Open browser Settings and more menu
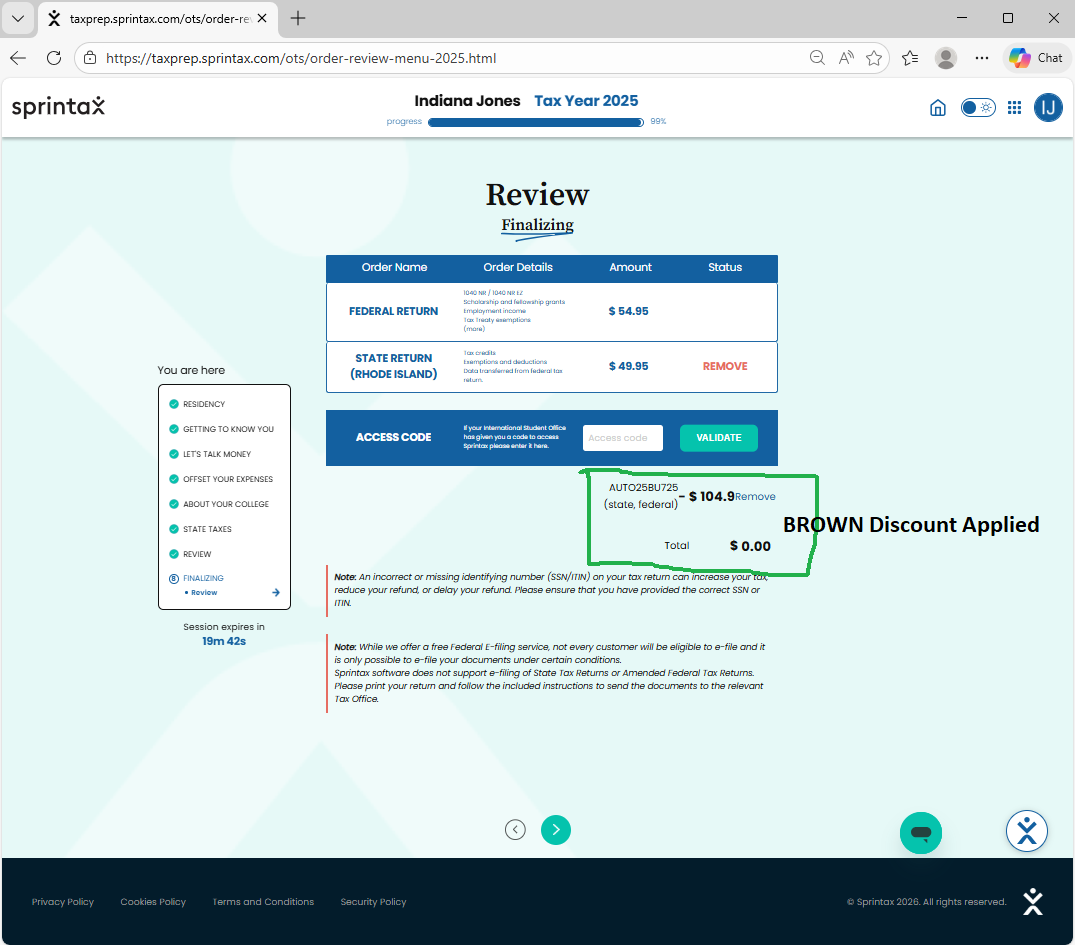The height and width of the screenshot is (945, 1075). pyautogui.click(x=982, y=58)
